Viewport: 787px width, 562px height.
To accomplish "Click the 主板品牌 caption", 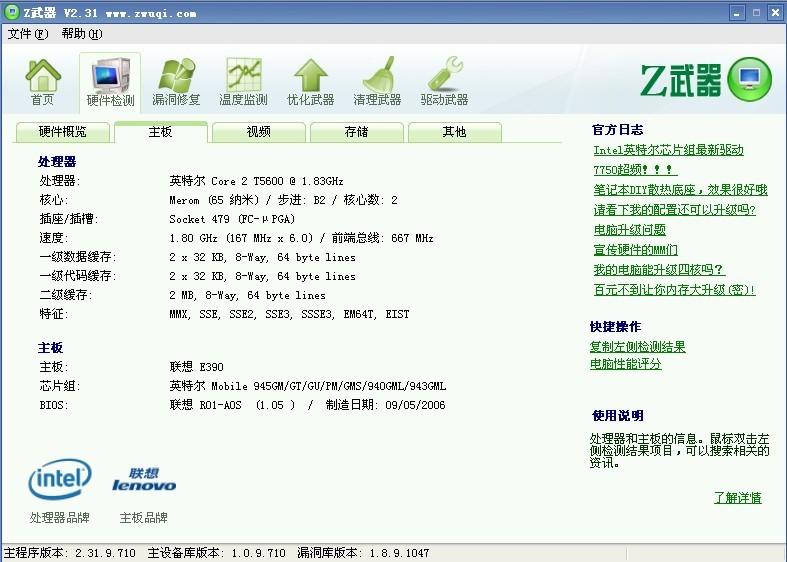I will click(x=144, y=517).
